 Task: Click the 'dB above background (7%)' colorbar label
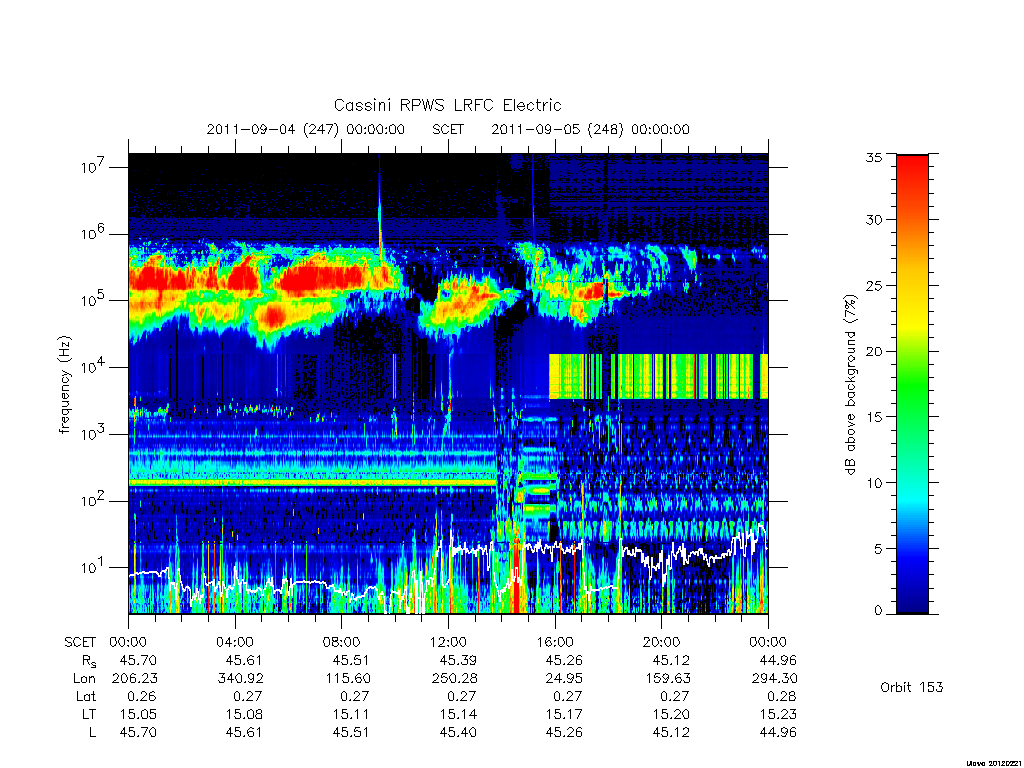(850, 385)
